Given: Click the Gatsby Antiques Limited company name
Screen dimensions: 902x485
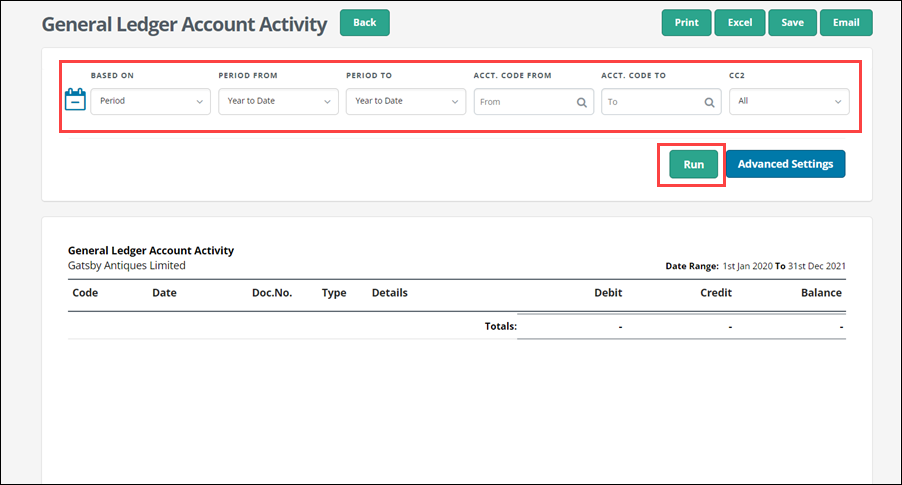Looking at the screenshot, I should click(x=127, y=266).
